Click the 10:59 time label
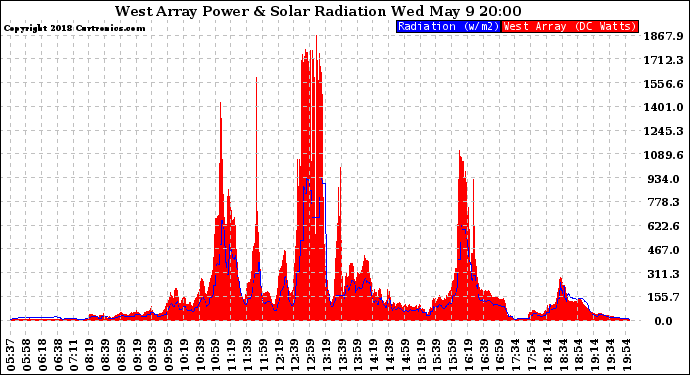Image resolution: width=690 pixels, height=375 pixels. 216,355
